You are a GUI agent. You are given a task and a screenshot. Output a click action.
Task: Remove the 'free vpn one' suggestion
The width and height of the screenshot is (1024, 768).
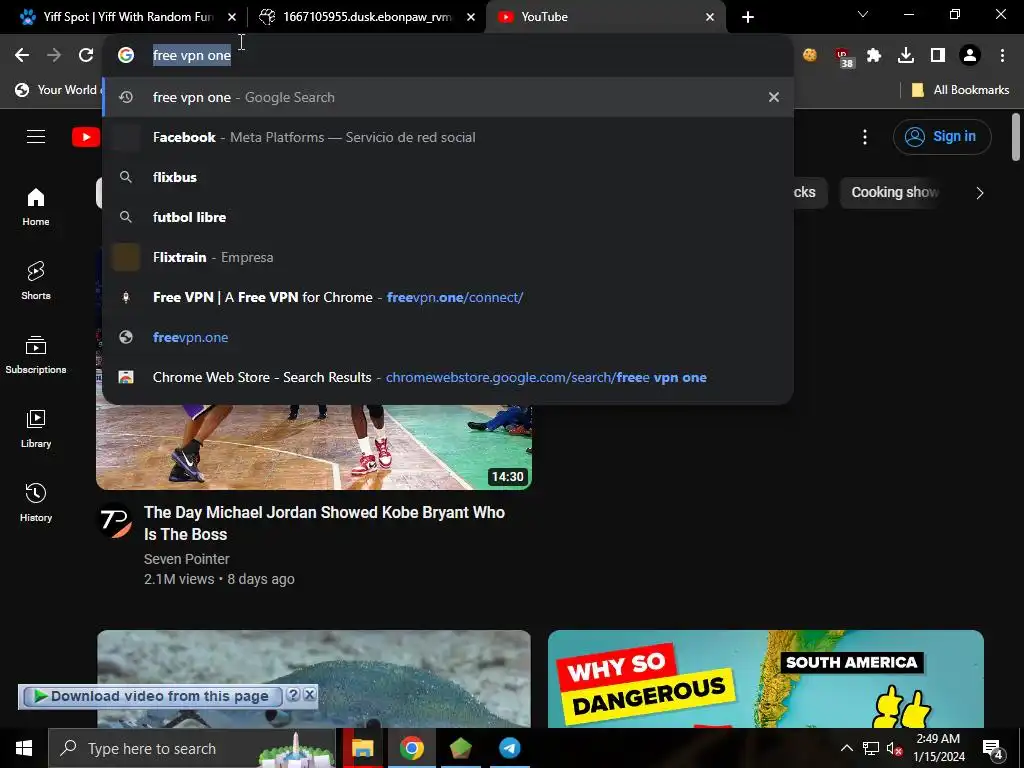pyautogui.click(x=774, y=97)
